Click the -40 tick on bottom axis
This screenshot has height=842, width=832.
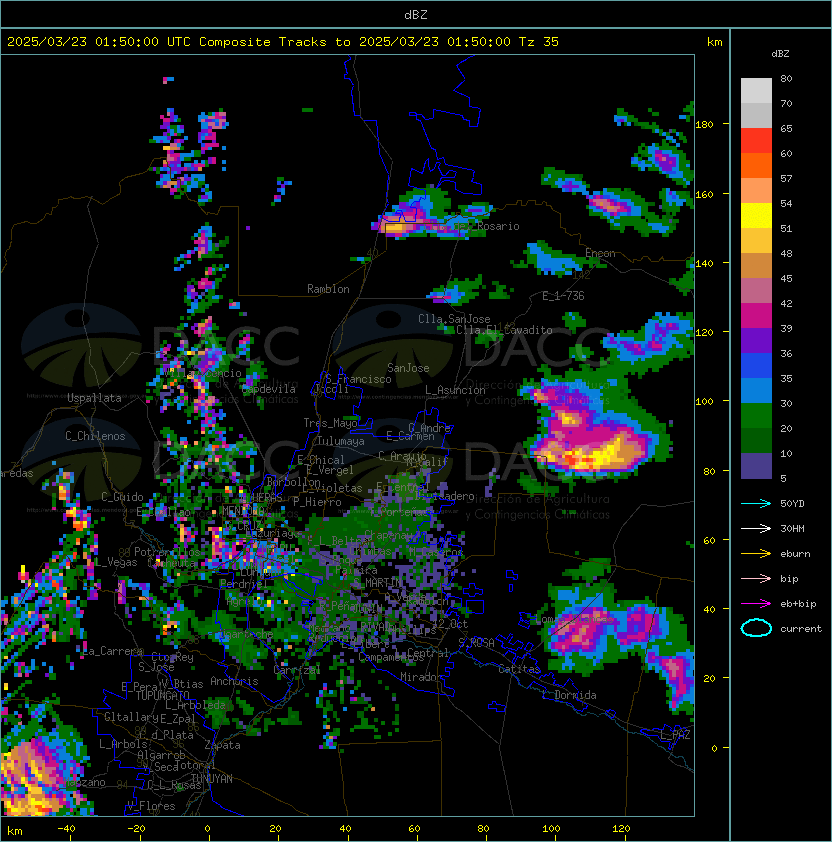(66, 829)
